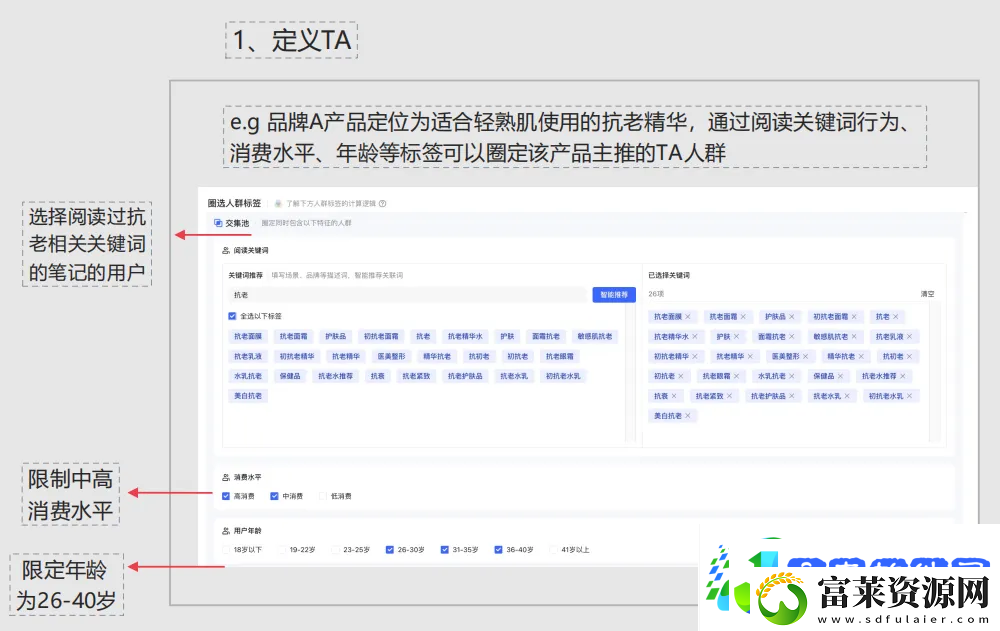Remove selected keyword 抗老面膜 via its X
This screenshot has height=631, width=1000.
pyautogui.click(x=688, y=316)
